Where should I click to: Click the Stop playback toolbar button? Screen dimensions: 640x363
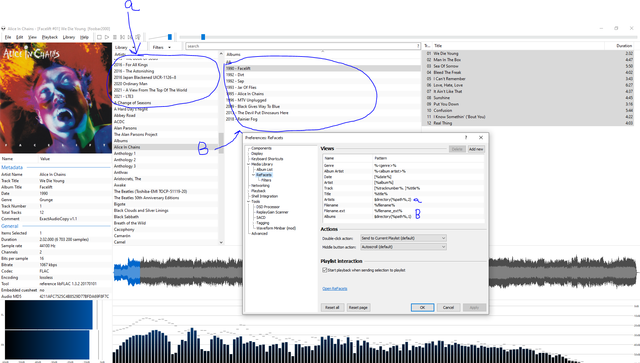pos(99,37)
